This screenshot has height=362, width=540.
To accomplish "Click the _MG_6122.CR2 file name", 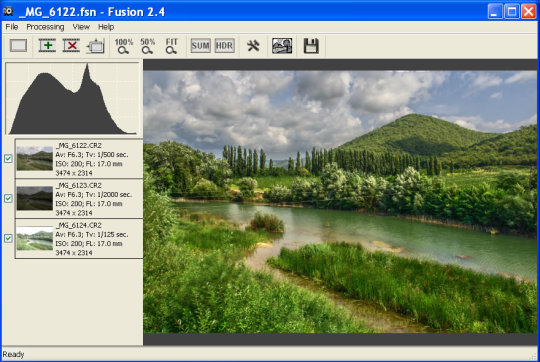I will tap(79, 146).
